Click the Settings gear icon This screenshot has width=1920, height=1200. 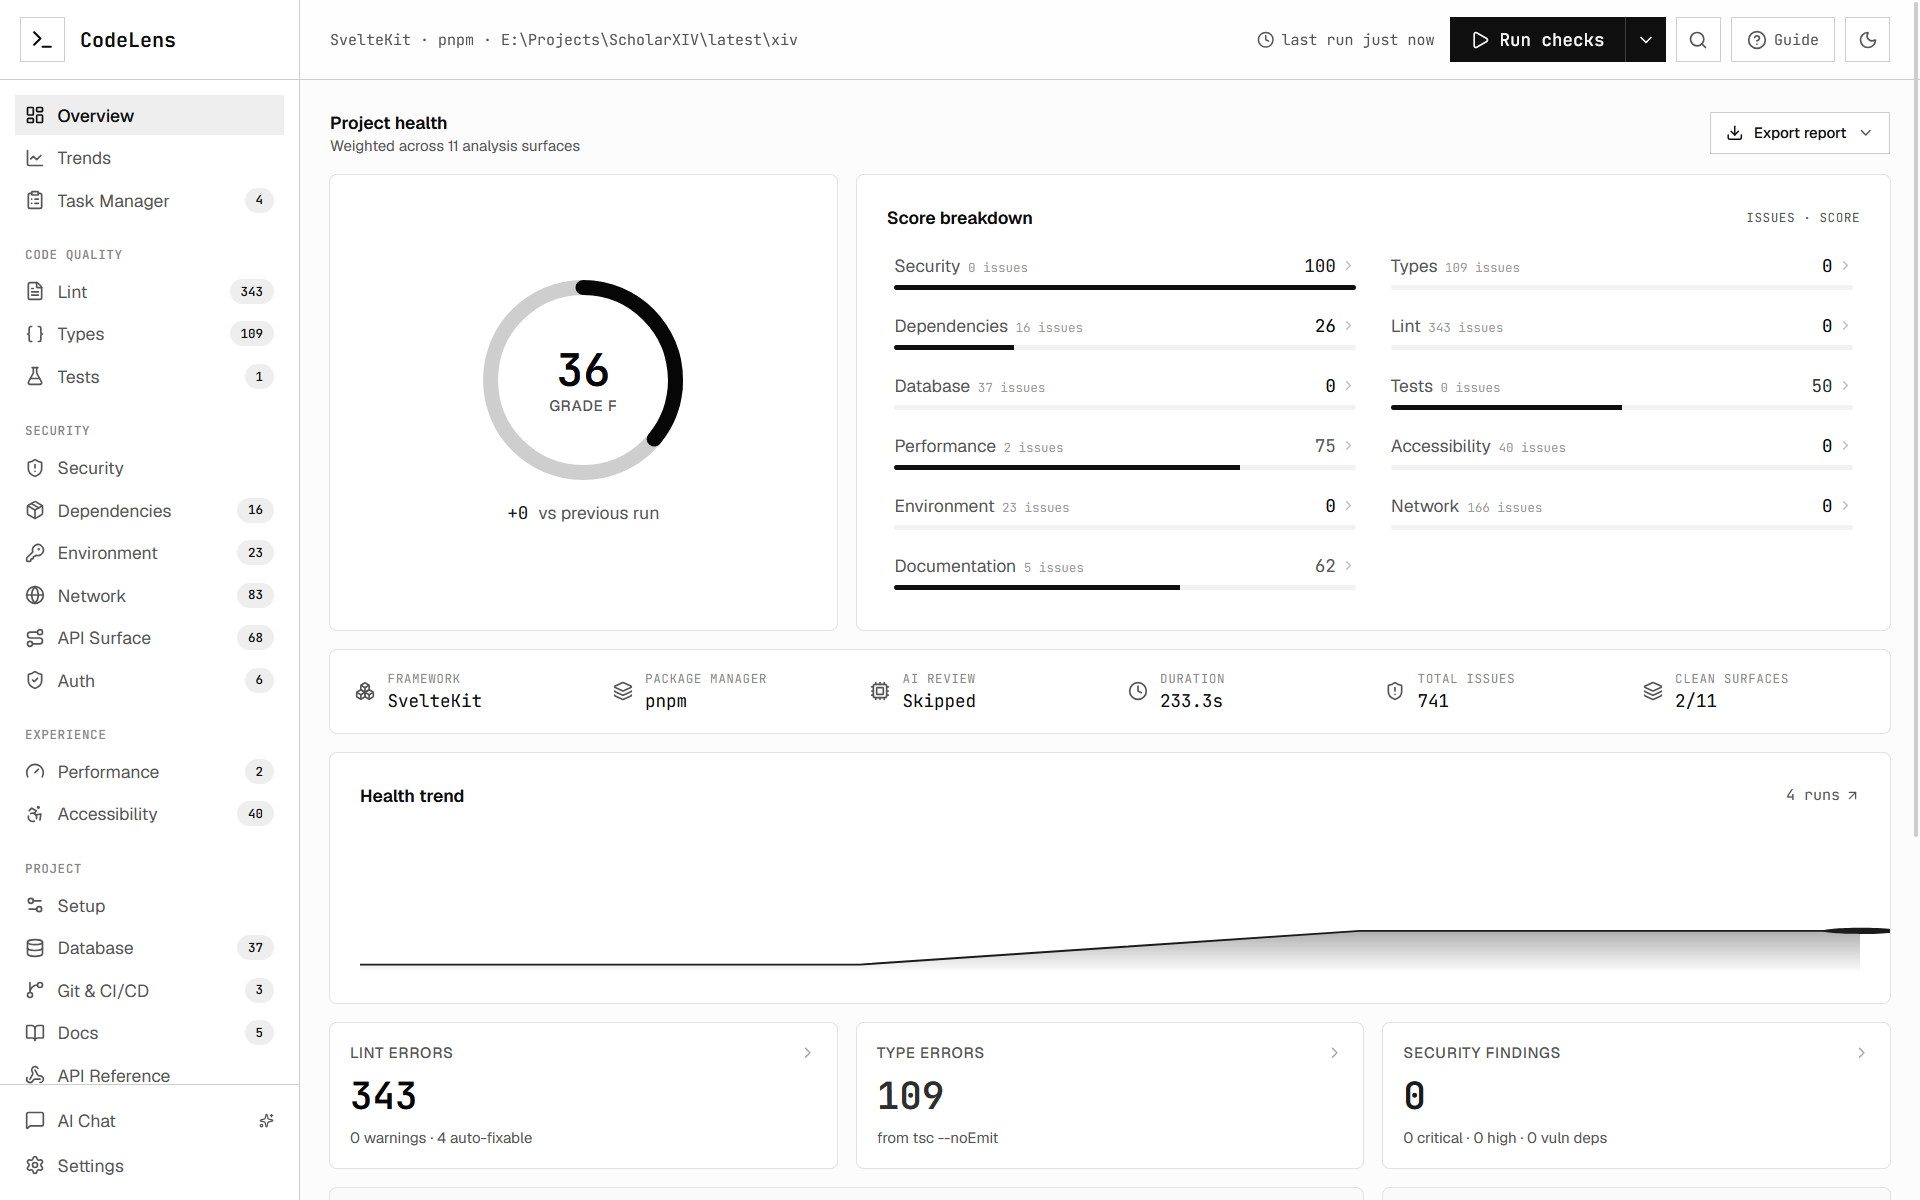pos(35,1165)
